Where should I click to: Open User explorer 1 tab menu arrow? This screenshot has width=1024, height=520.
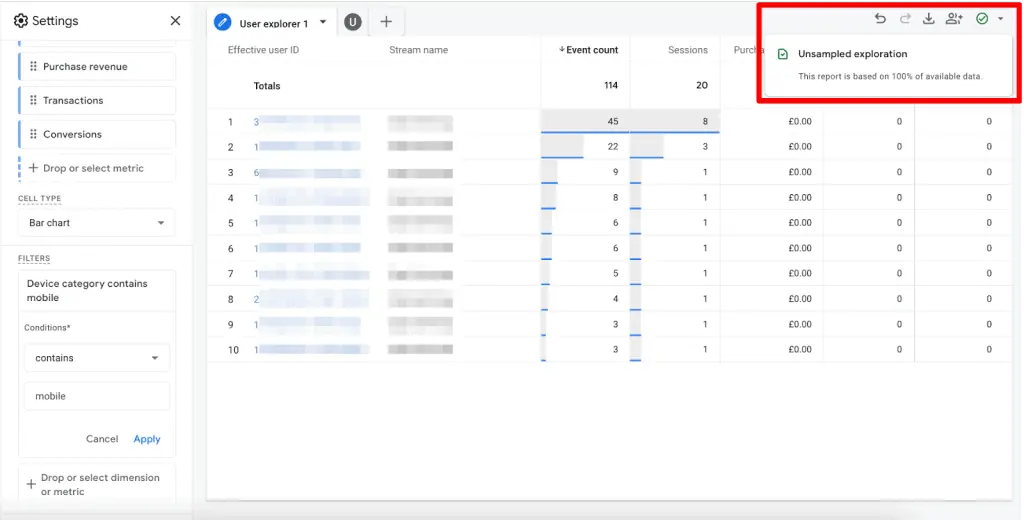pos(323,22)
